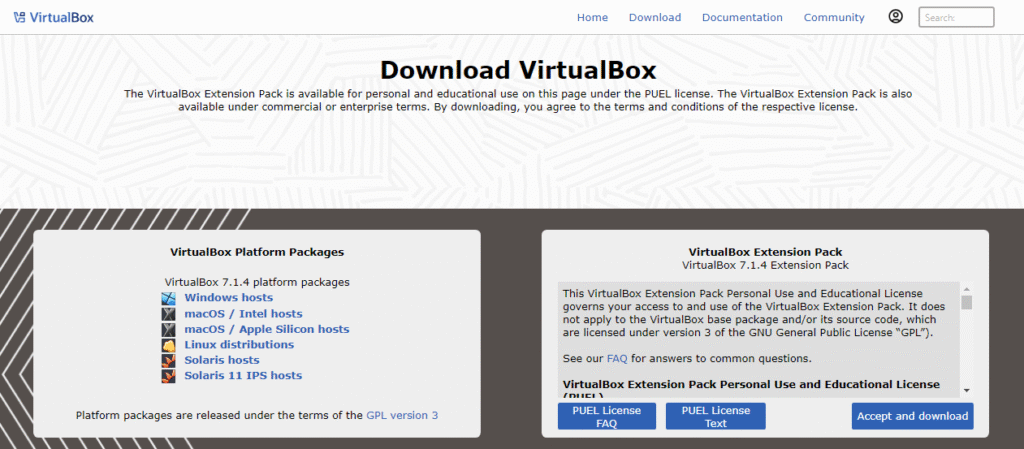Click the Linux distributions penguin icon
The image size is (1024, 449).
(x=169, y=345)
